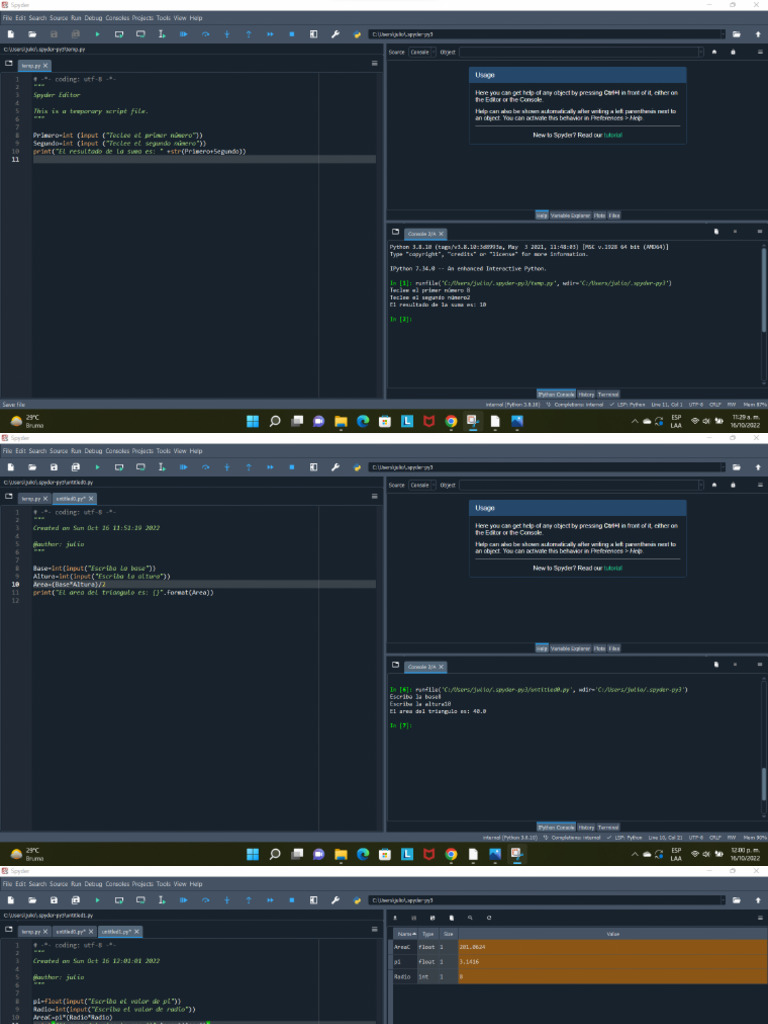Open Preferences wrench icon in top Spyder toolbar
The height and width of the screenshot is (1024, 768).
(335, 34)
